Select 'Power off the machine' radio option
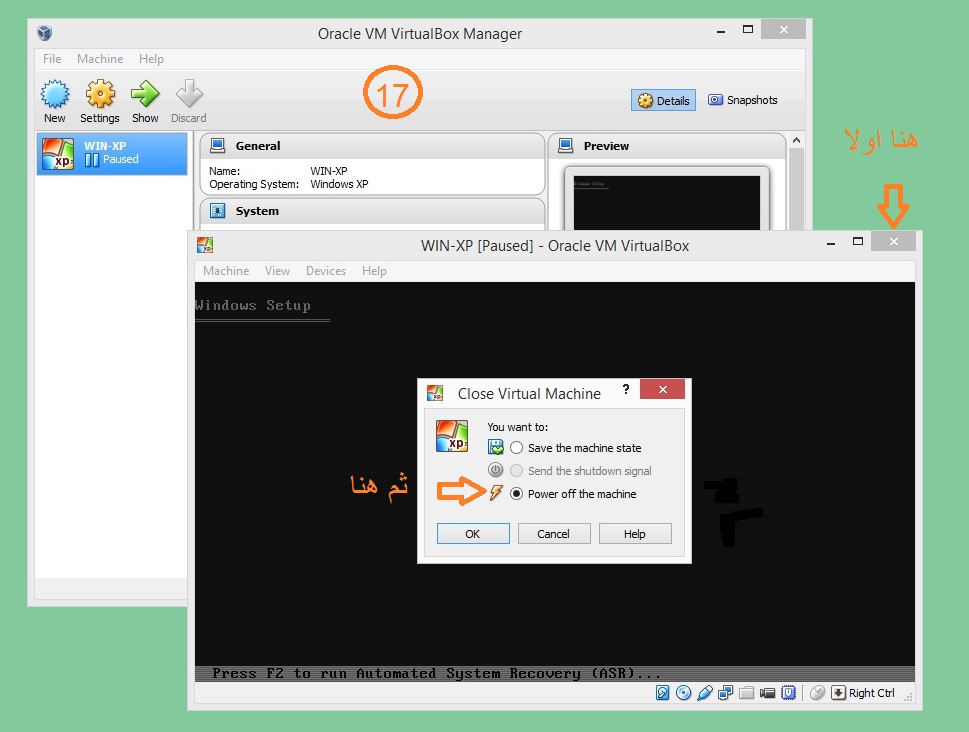 pyautogui.click(x=517, y=494)
